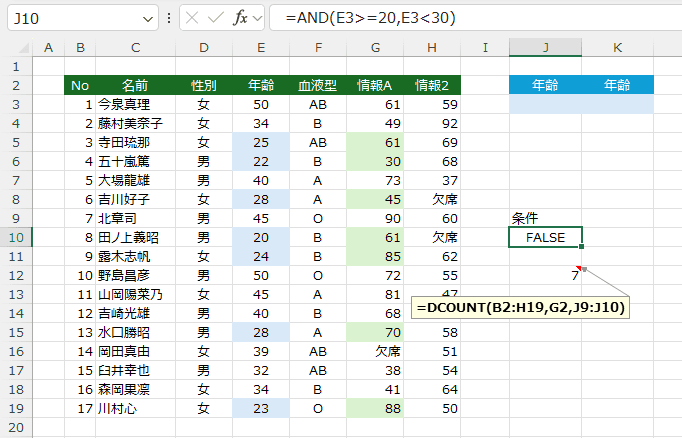
Task: Select column J header
Action: coord(545,48)
